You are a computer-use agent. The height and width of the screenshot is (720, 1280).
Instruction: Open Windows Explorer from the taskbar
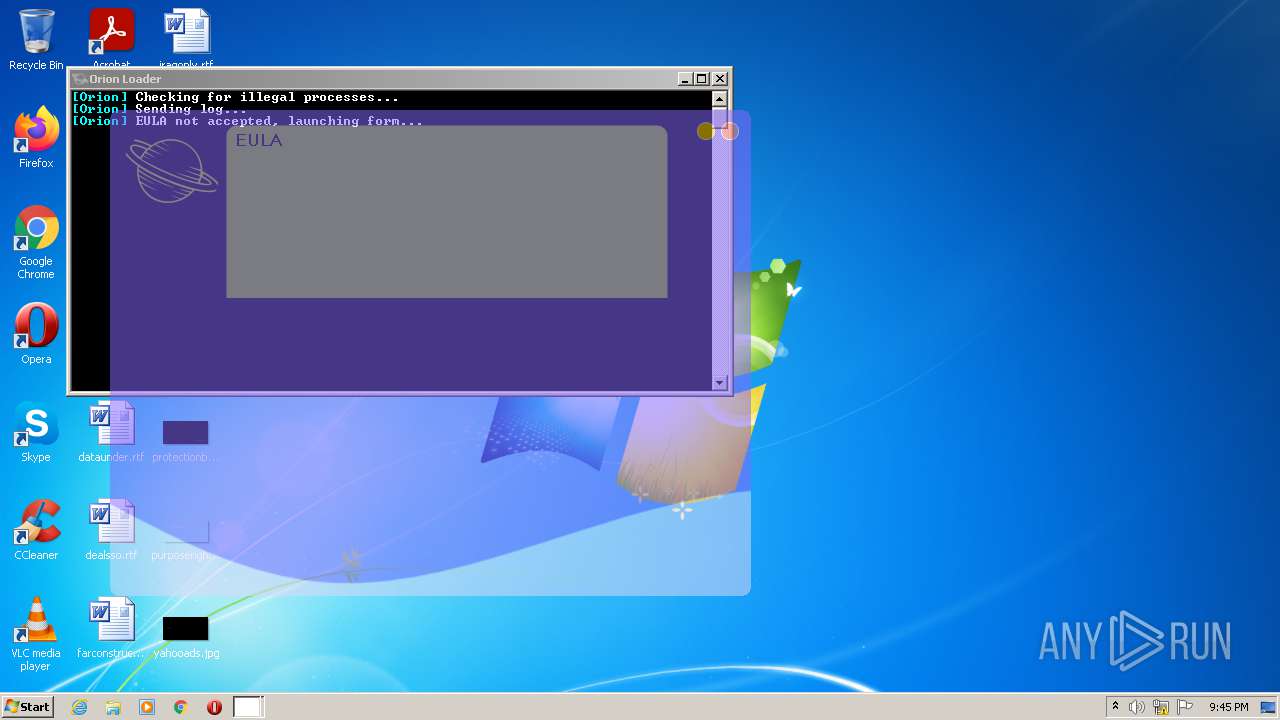(113, 707)
